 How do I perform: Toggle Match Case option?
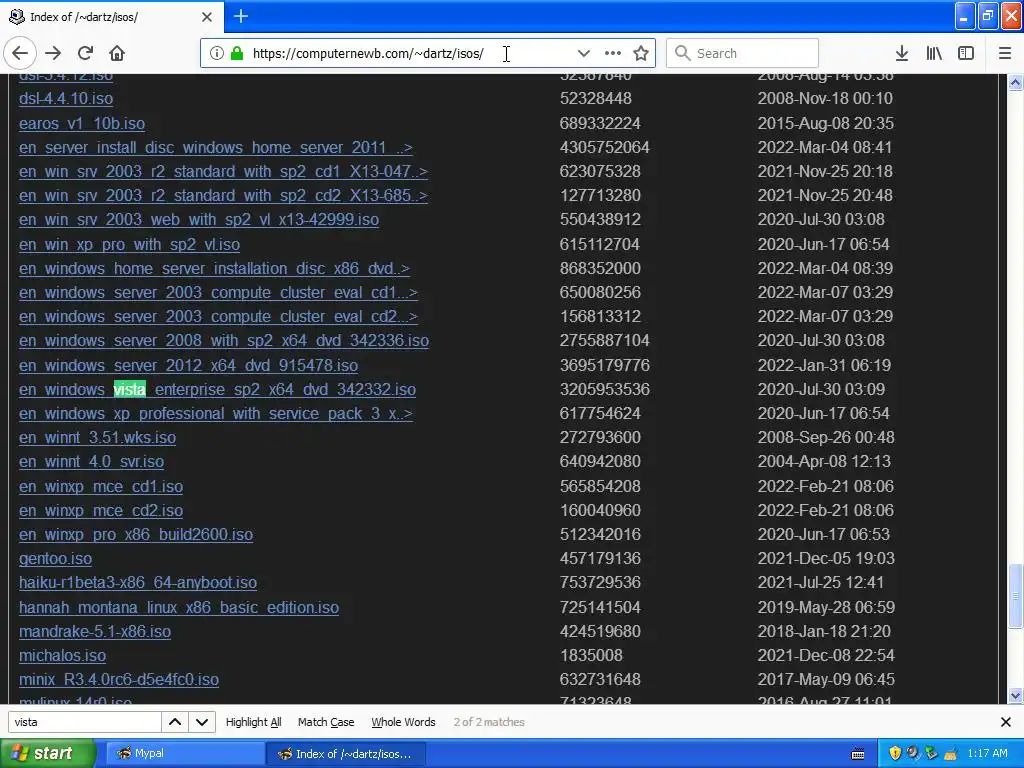[x=326, y=722]
